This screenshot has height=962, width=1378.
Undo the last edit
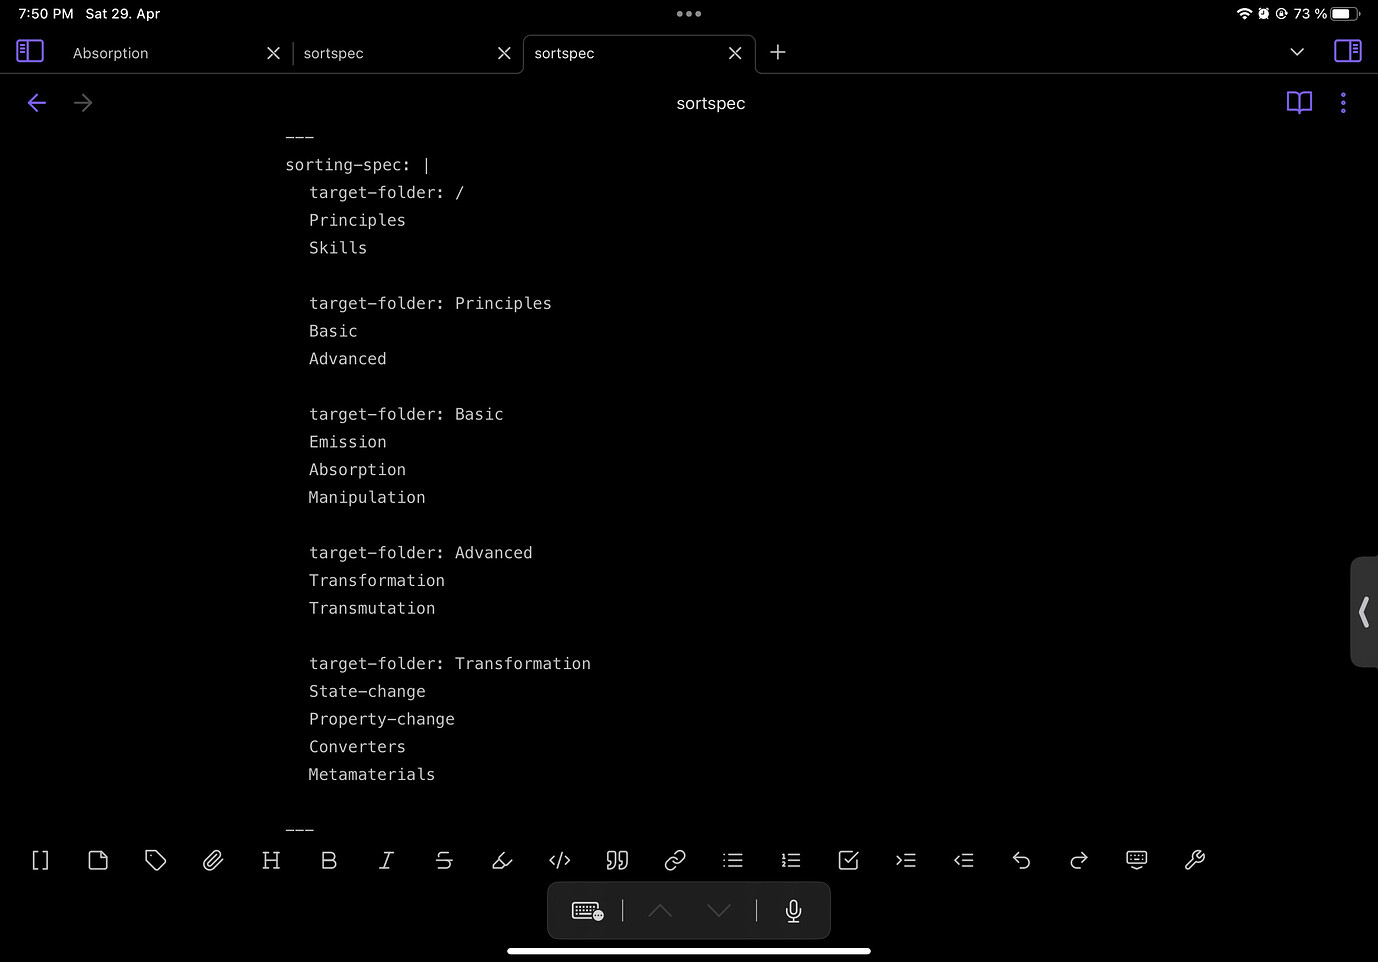click(x=1021, y=860)
